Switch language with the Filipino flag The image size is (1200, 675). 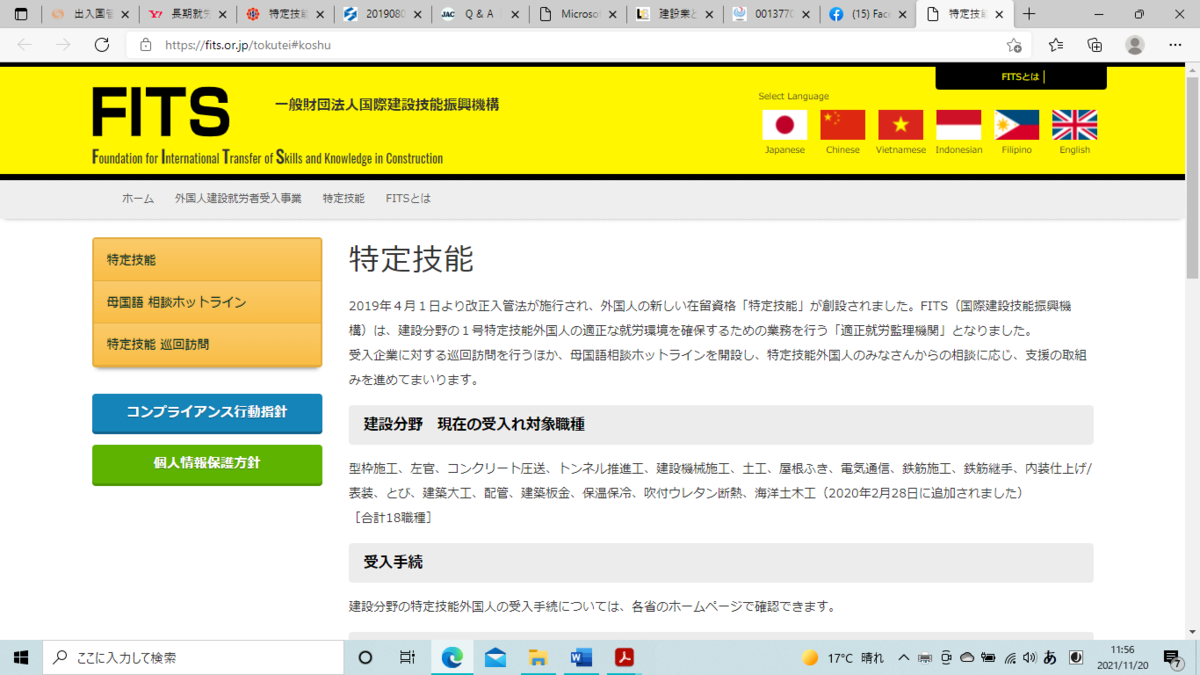(1016, 125)
